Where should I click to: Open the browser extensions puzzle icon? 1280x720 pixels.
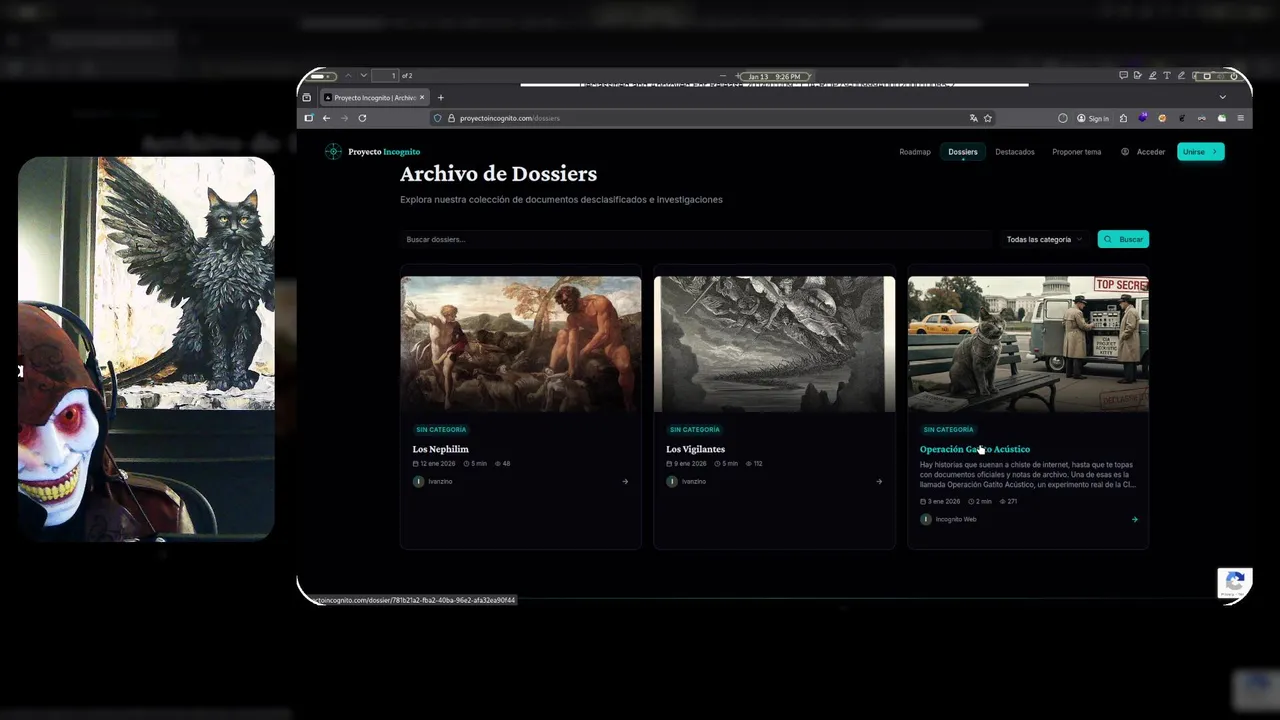tap(1123, 118)
